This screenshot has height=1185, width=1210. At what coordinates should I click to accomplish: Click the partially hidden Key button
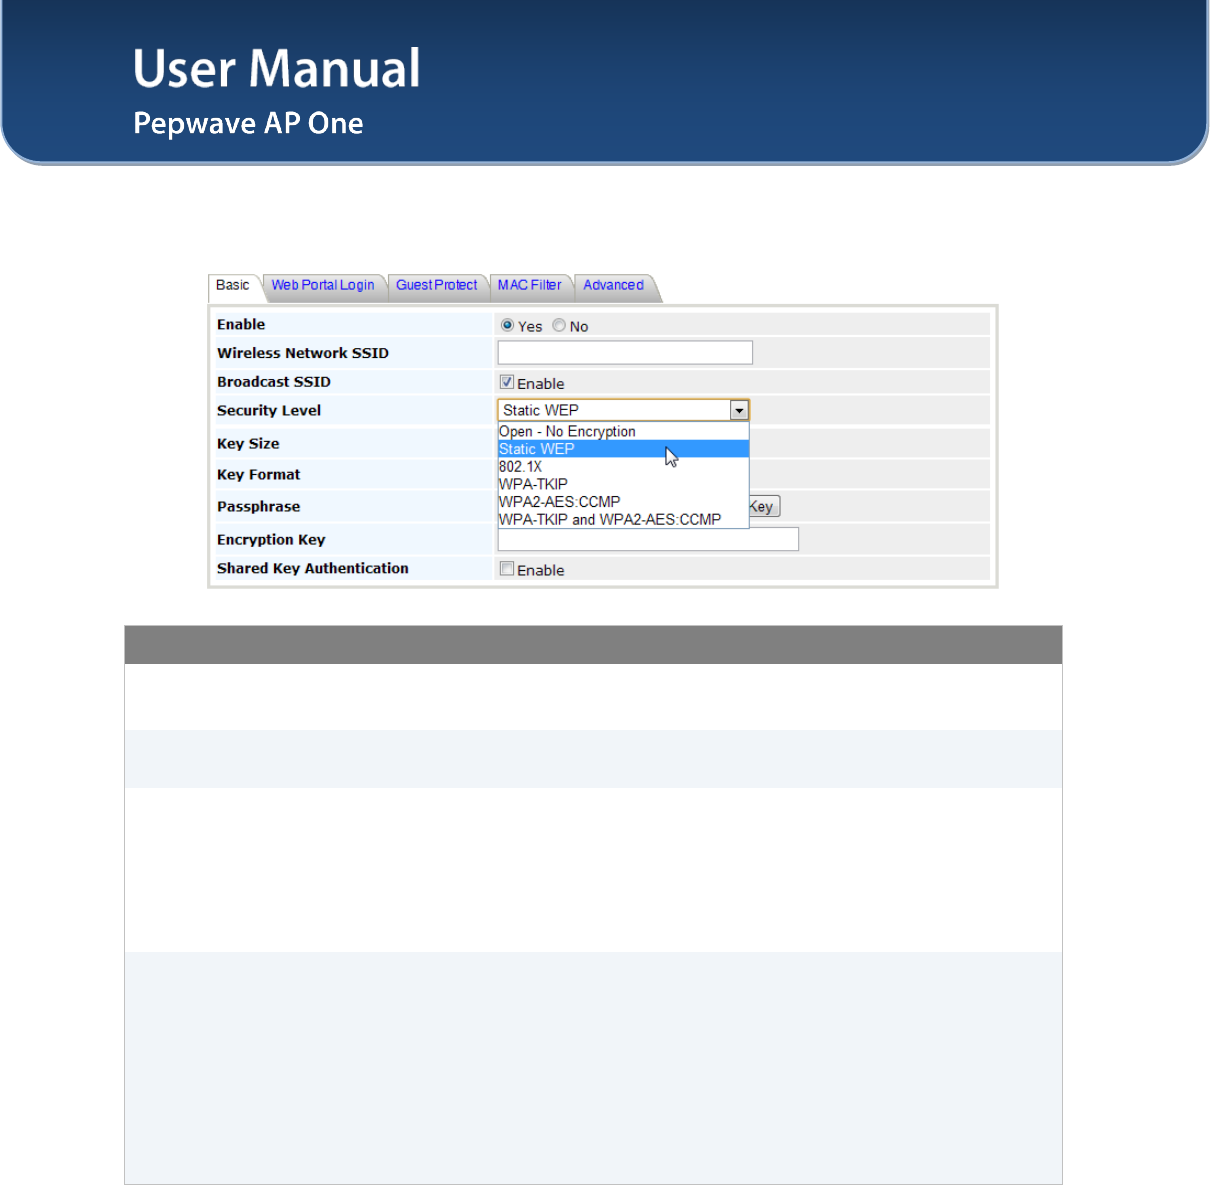(x=764, y=507)
